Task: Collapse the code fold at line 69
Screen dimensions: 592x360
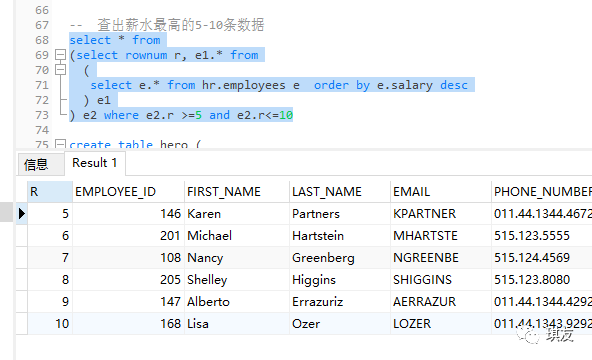Action: [x=60, y=55]
